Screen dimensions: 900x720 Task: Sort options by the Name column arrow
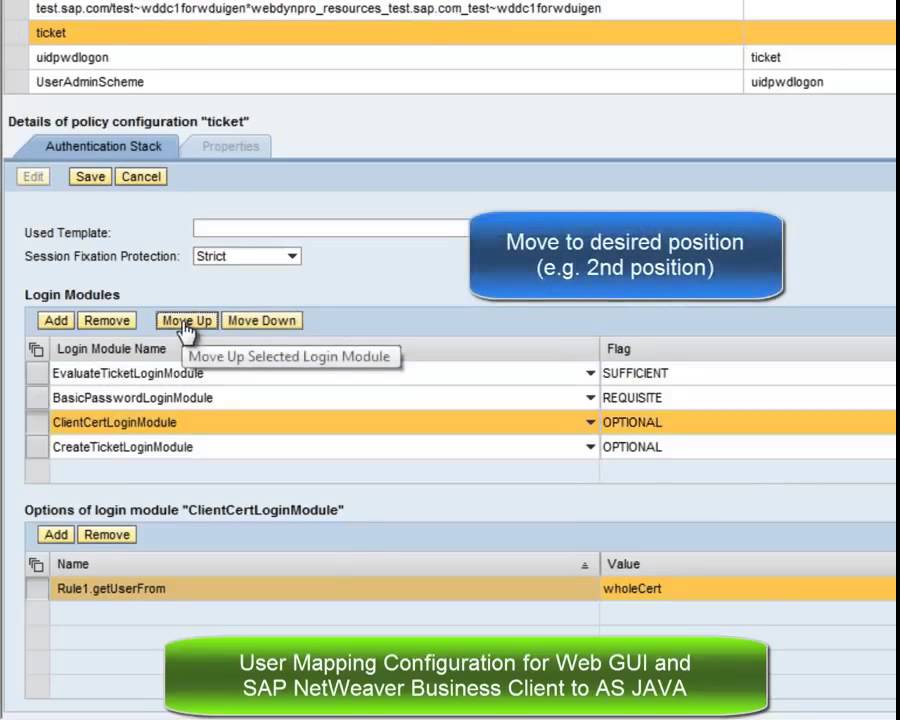point(584,566)
